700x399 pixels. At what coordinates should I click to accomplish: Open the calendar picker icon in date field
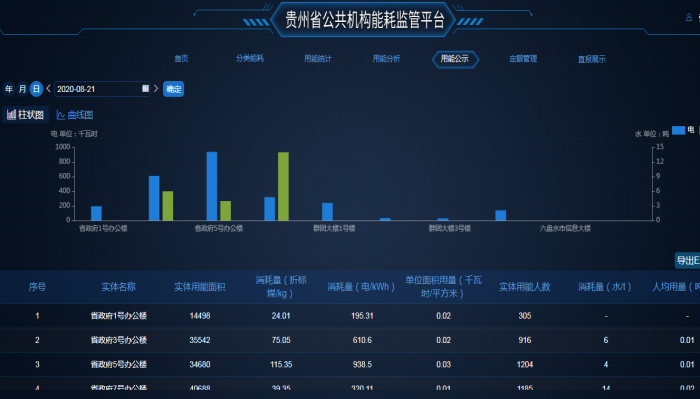click(146, 88)
